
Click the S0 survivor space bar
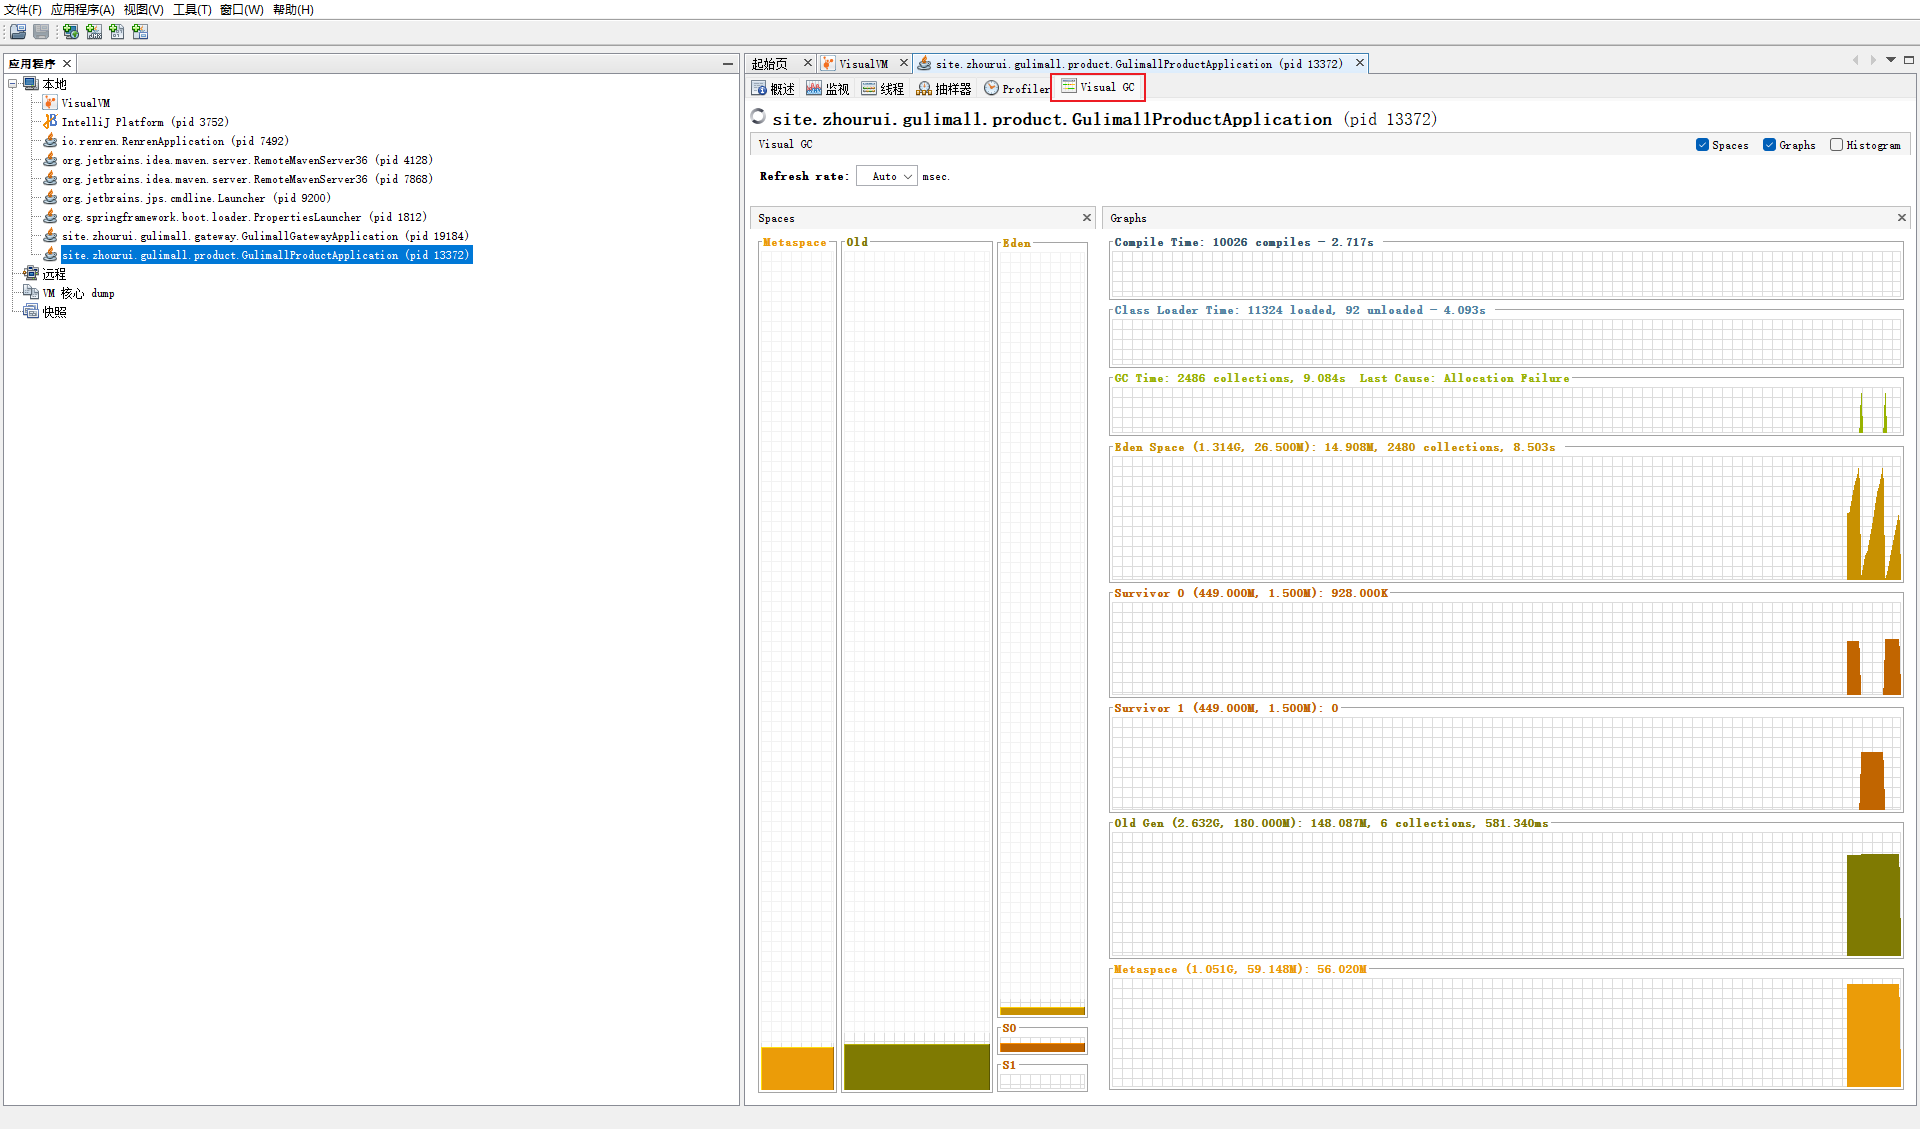tap(1042, 1047)
